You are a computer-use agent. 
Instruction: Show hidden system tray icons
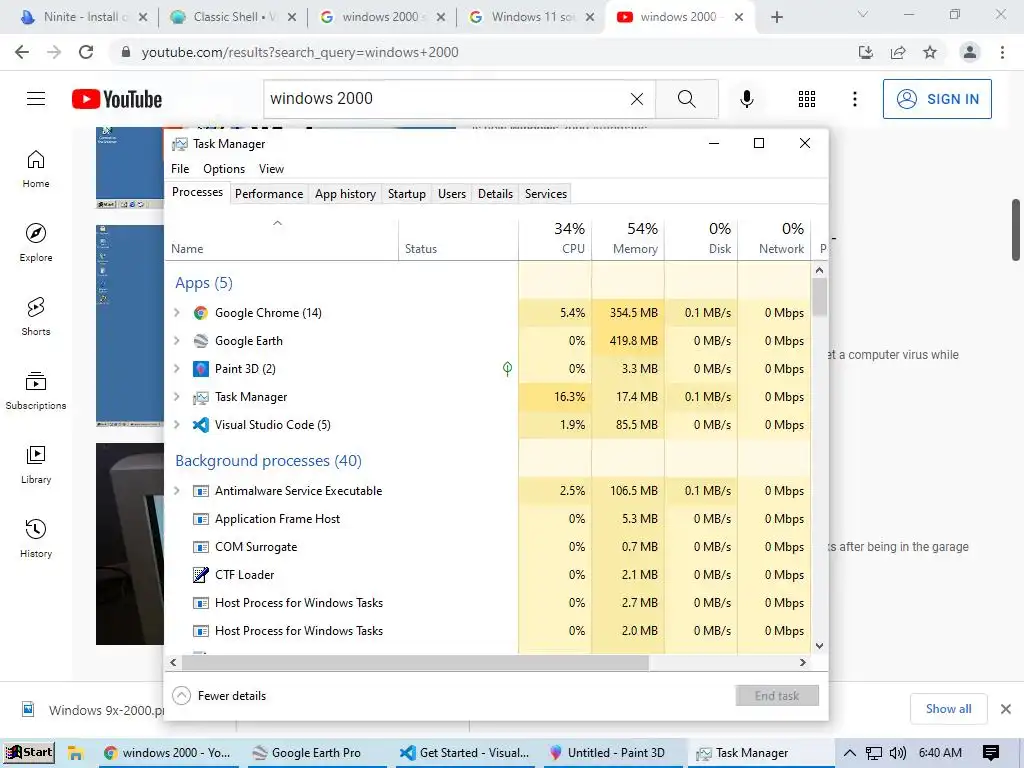click(850, 753)
